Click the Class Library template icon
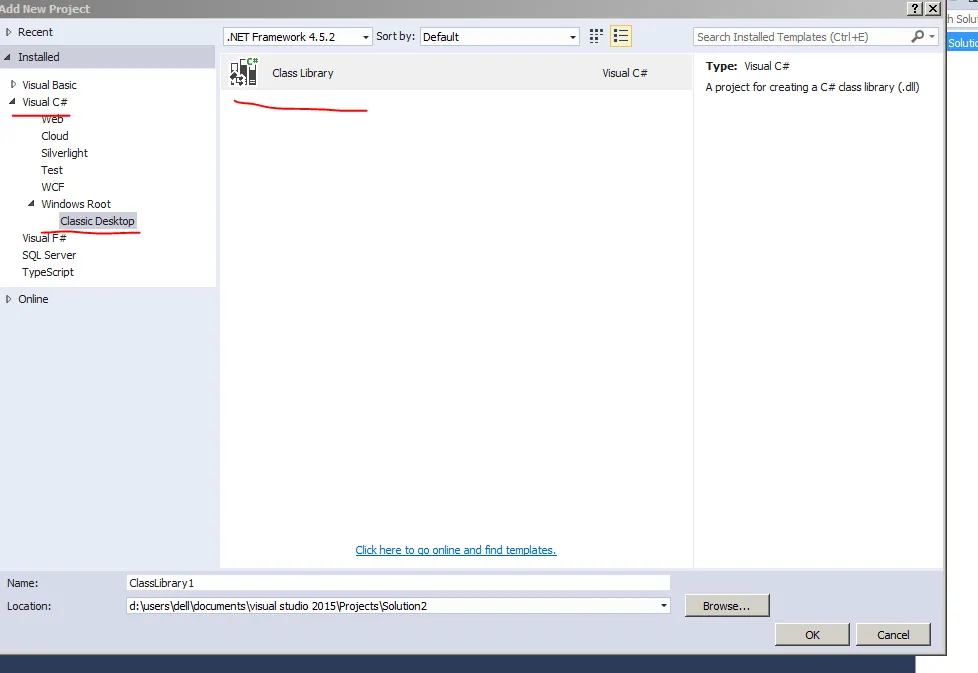Viewport: 978px width, 673px height. tap(244, 72)
